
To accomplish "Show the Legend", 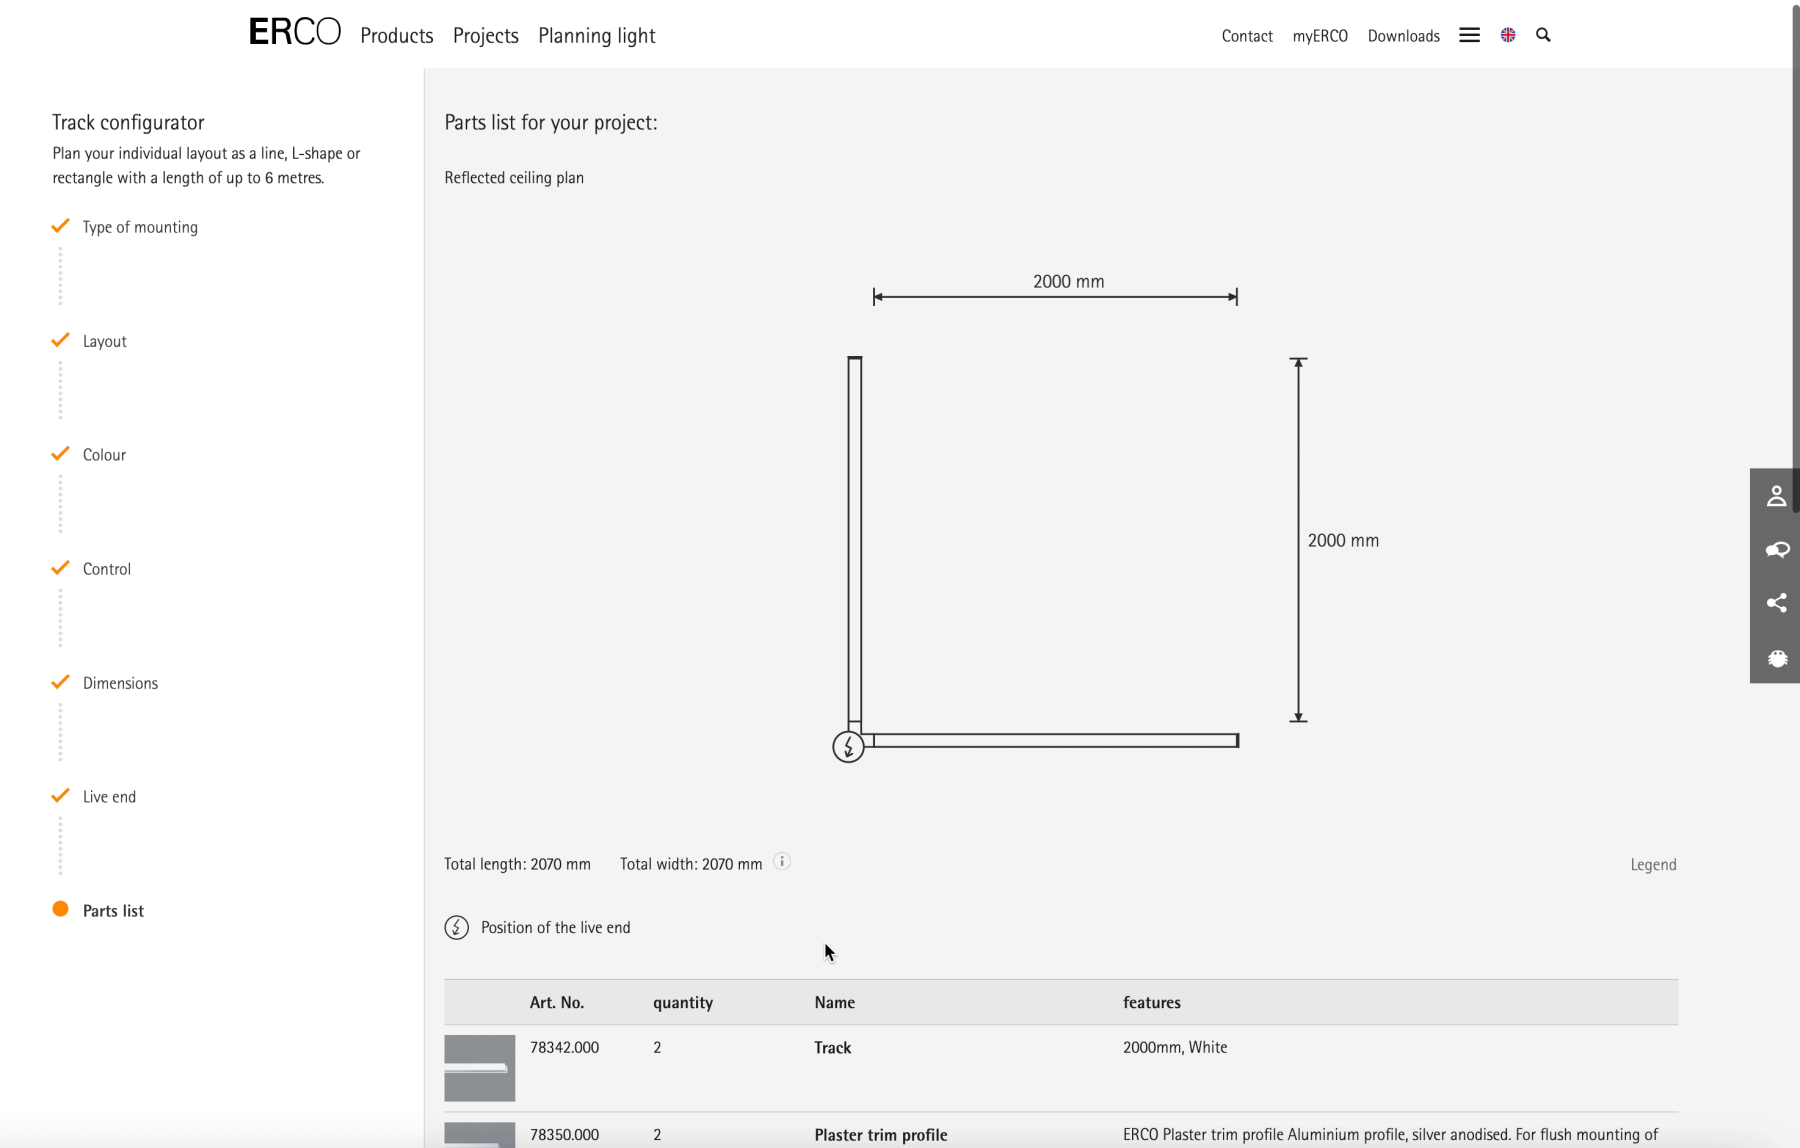I will coord(1652,865).
